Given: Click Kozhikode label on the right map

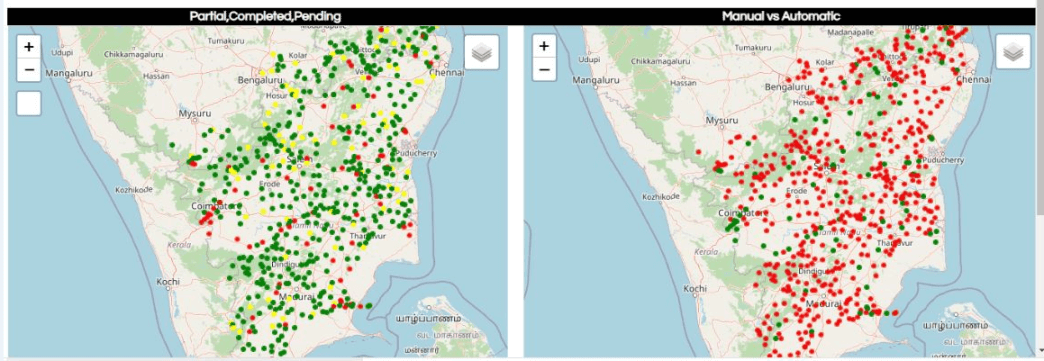Looking at the screenshot, I should tap(661, 197).
